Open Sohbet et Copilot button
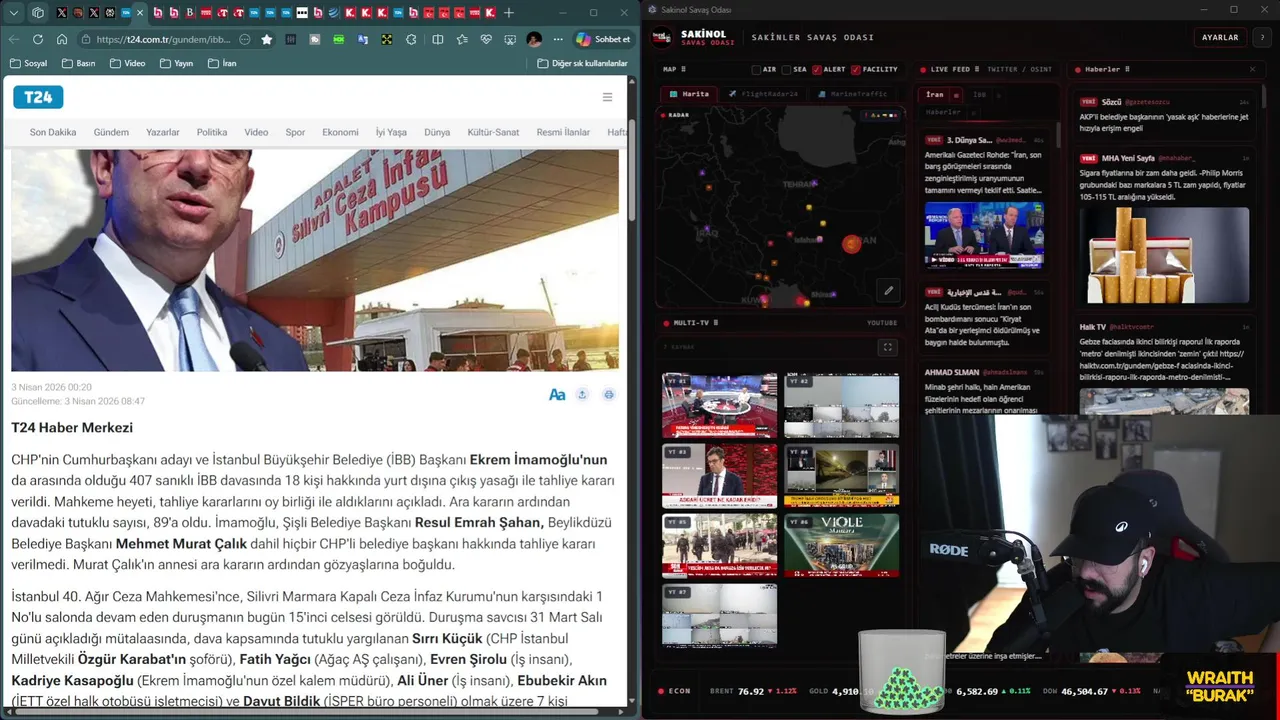The width and height of the screenshot is (1280, 720). [603, 39]
